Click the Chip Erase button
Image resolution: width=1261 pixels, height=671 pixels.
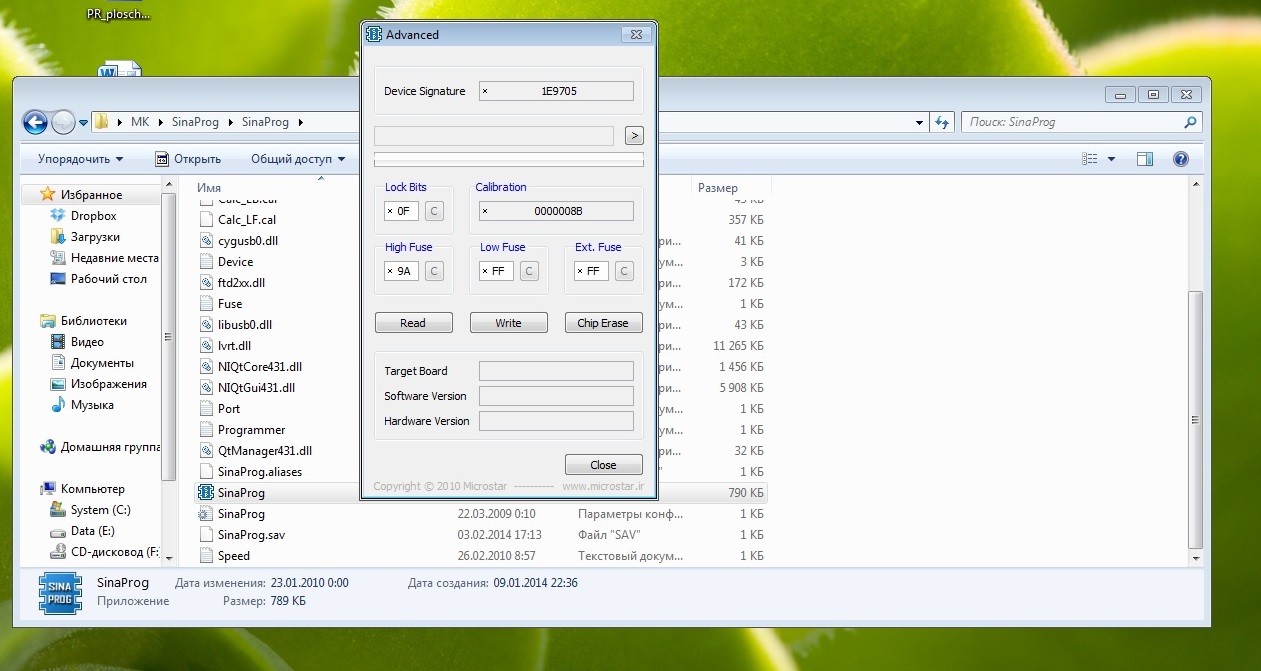(x=603, y=323)
